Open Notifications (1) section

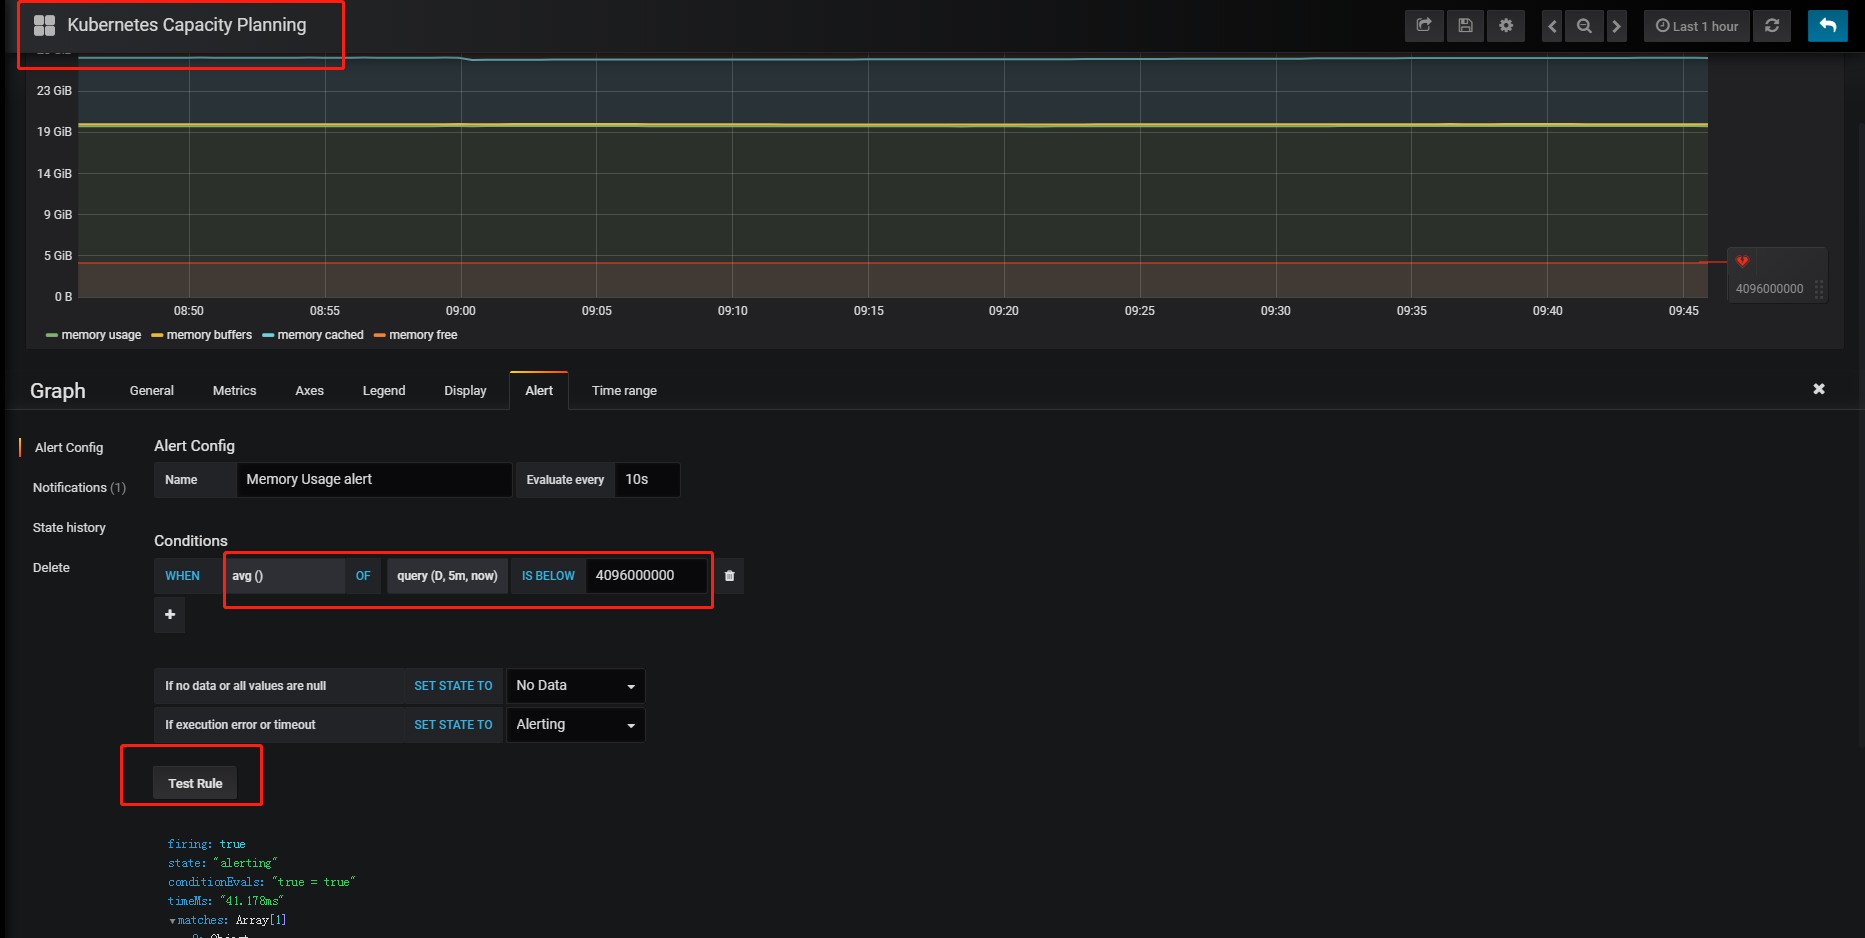click(x=79, y=488)
